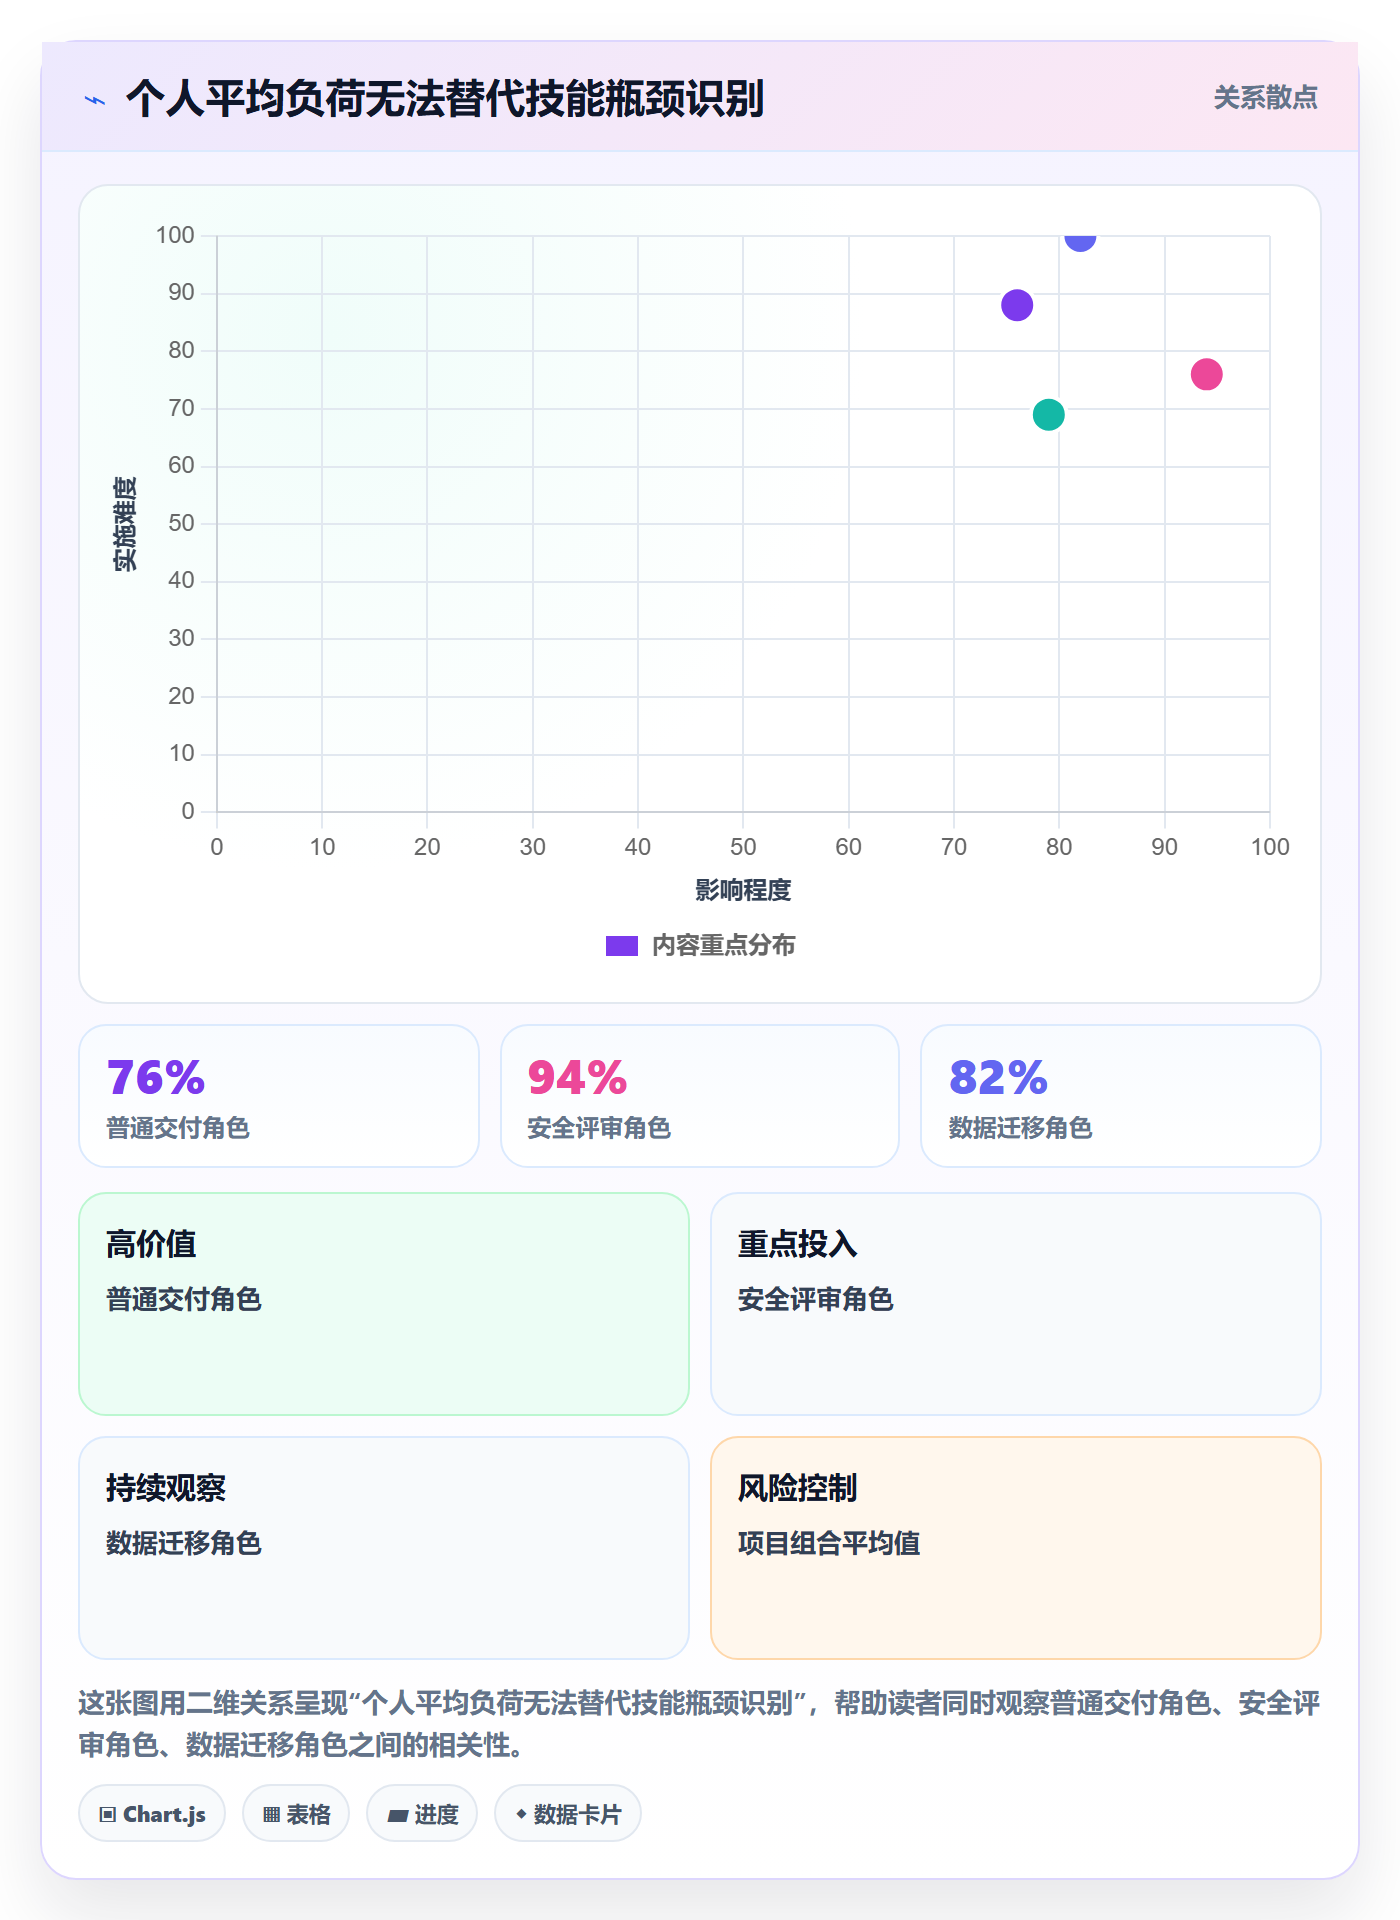Click the pink scatter point
This screenshot has height=1920, width=1400.
[1207, 374]
